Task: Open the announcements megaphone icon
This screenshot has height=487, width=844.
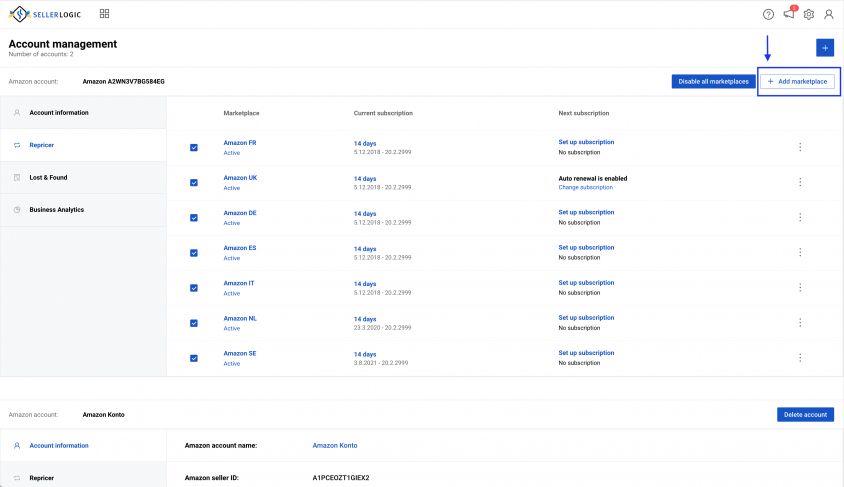Action: [x=789, y=14]
